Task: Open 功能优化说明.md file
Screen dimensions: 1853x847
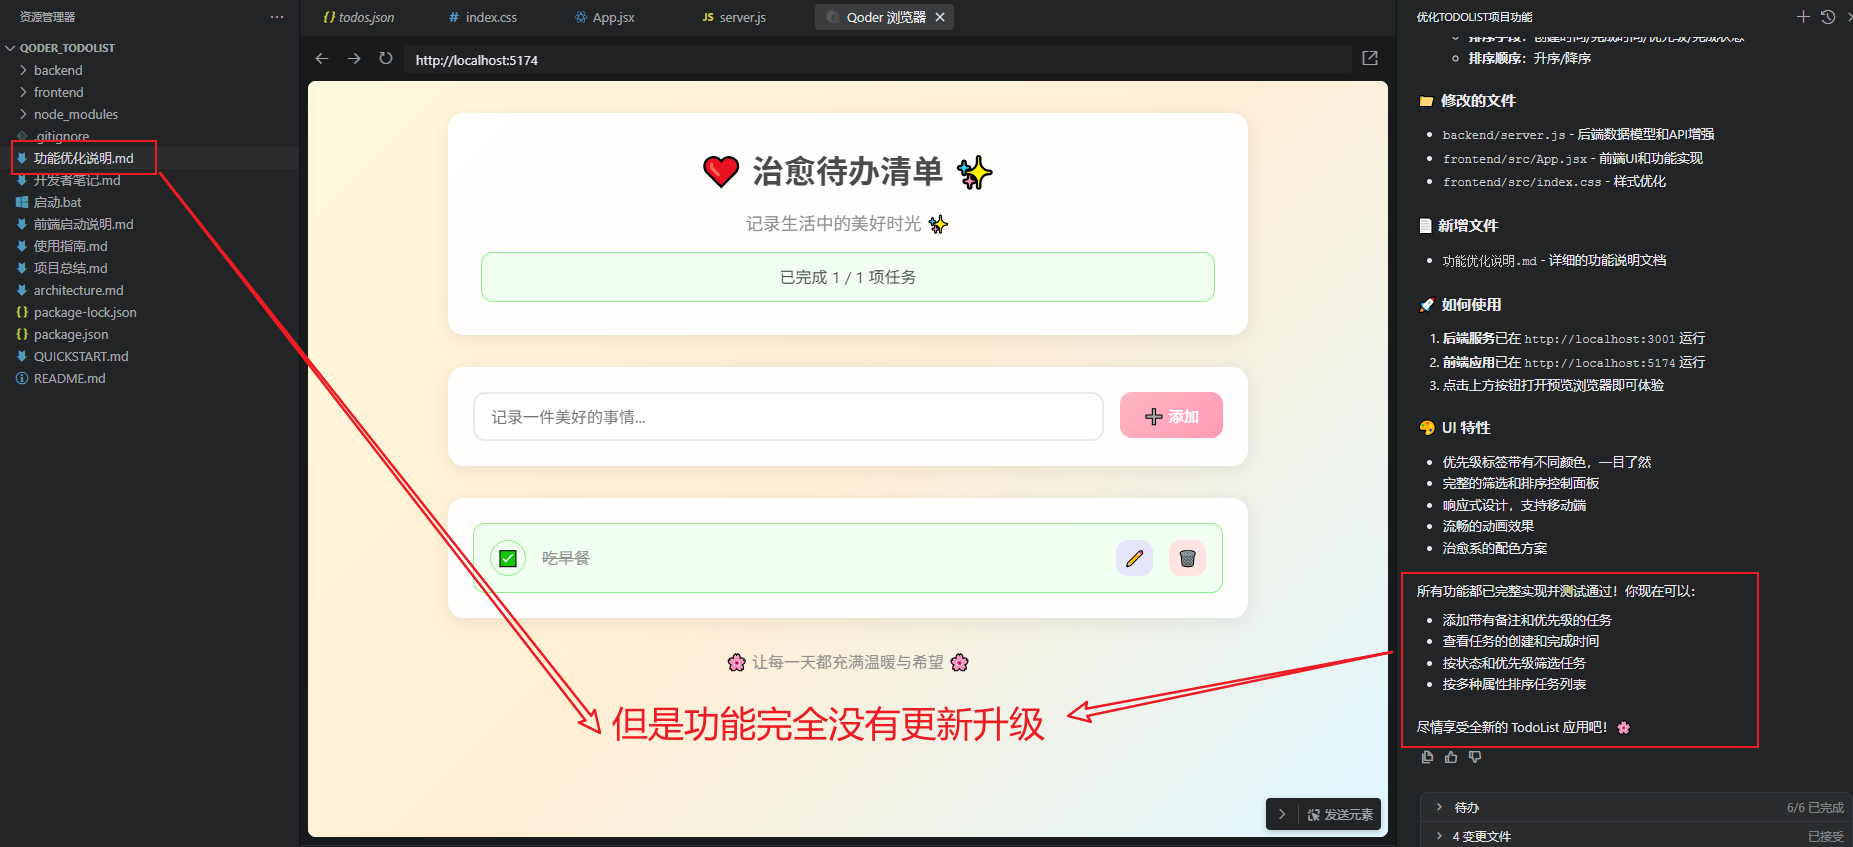Action: [x=84, y=158]
